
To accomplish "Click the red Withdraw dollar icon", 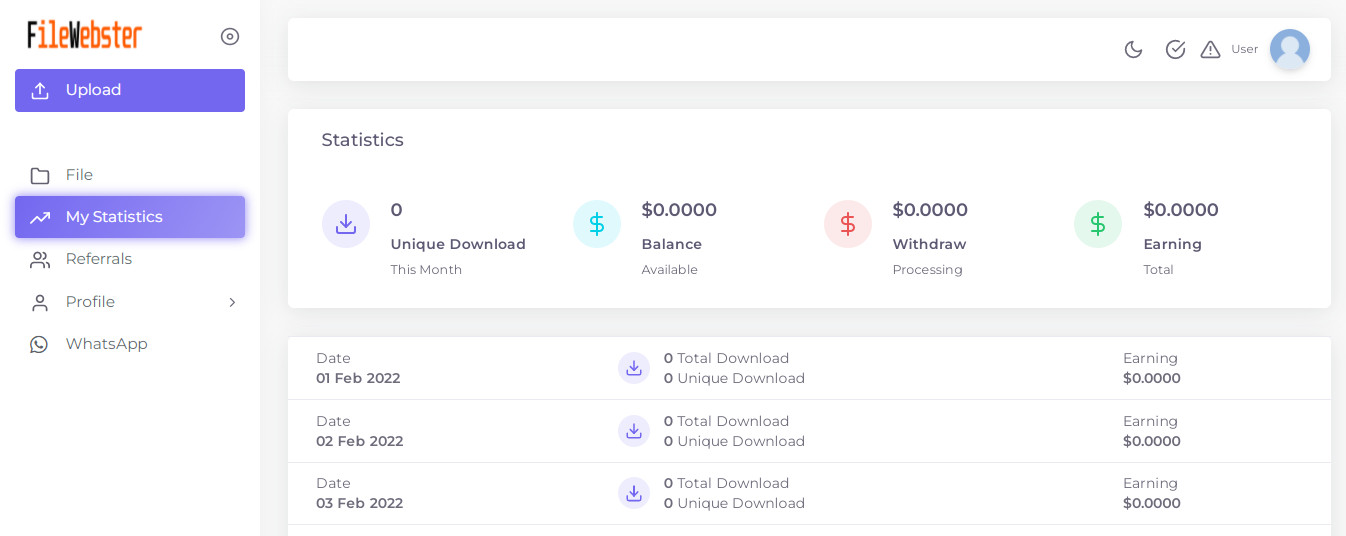I will pyautogui.click(x=848, y=224).
